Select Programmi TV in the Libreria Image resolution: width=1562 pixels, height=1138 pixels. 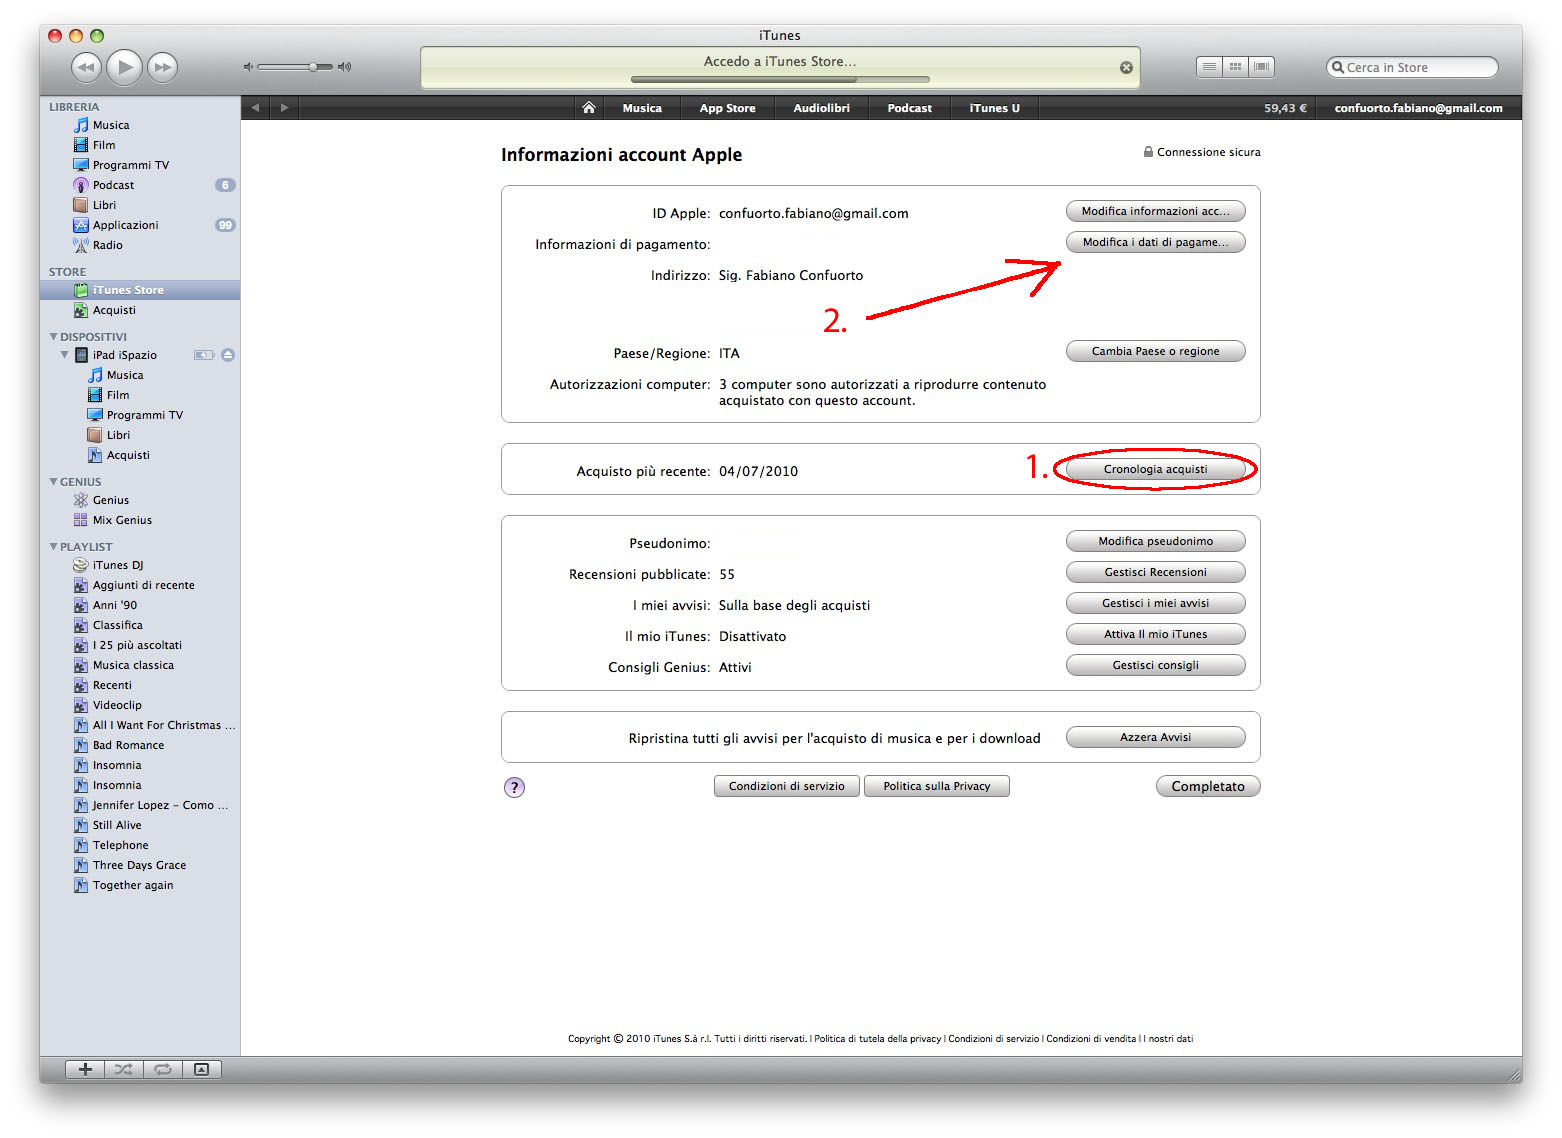click(x=140, y=165)
